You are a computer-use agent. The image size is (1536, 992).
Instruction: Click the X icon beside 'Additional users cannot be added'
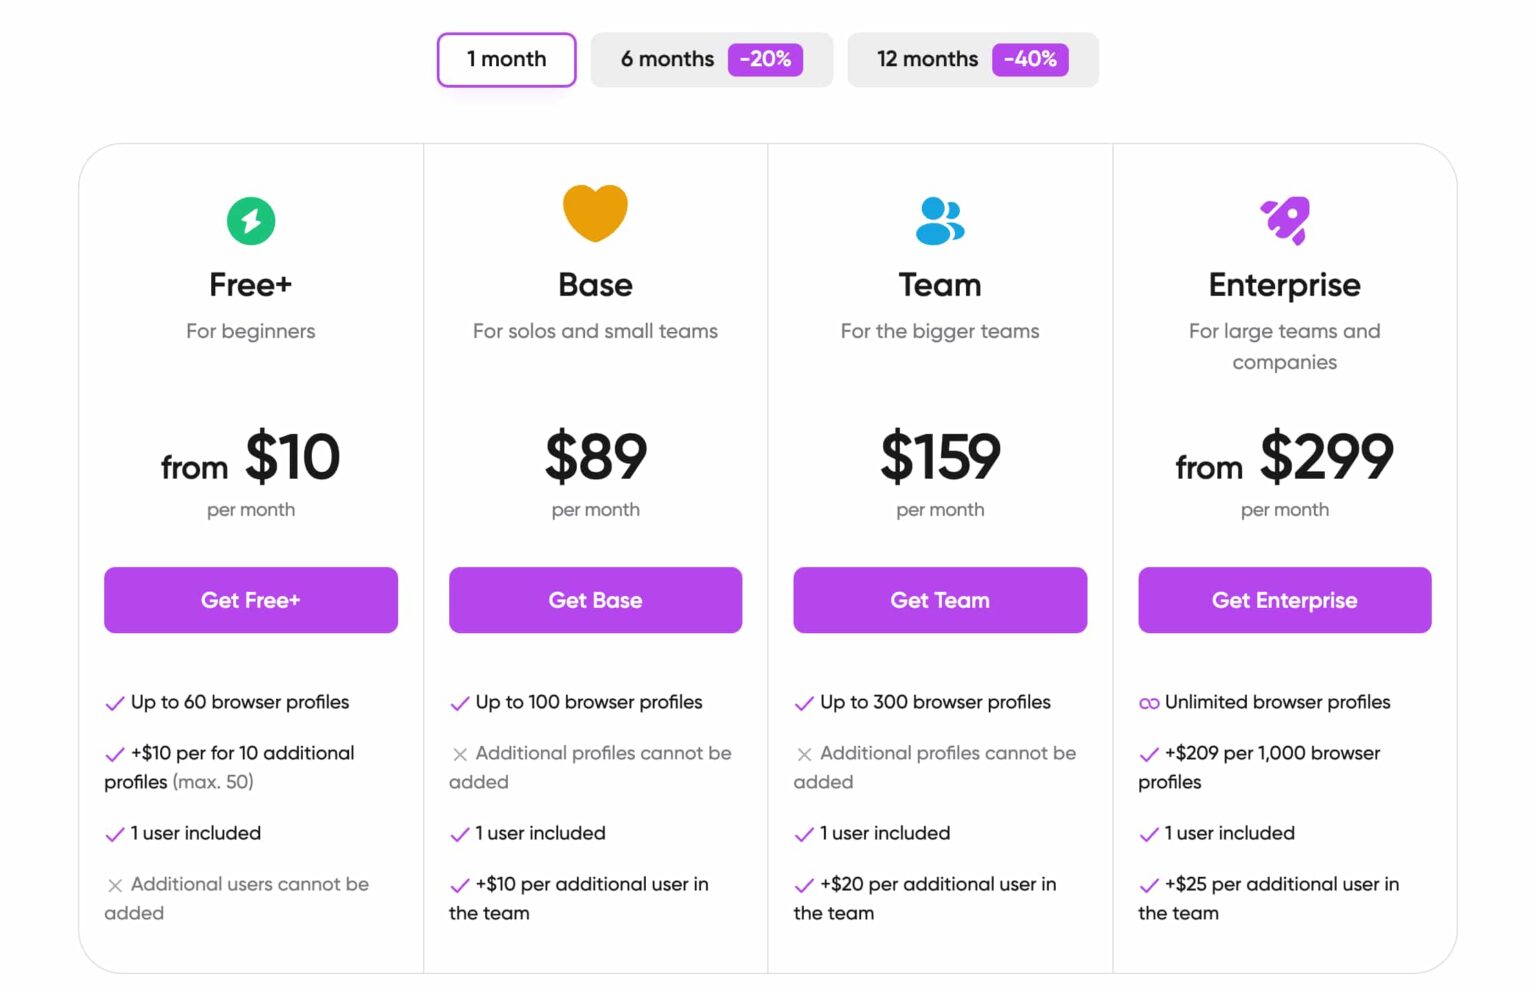tap(113, 884)
